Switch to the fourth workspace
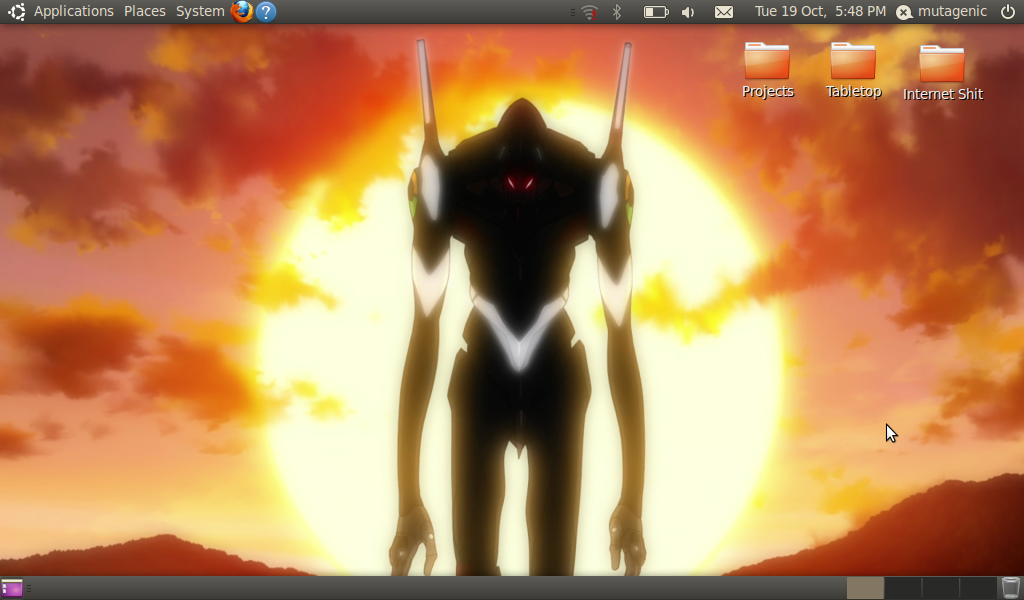Viewport: 1024px width, 600px height. click(x=977, y=588)
